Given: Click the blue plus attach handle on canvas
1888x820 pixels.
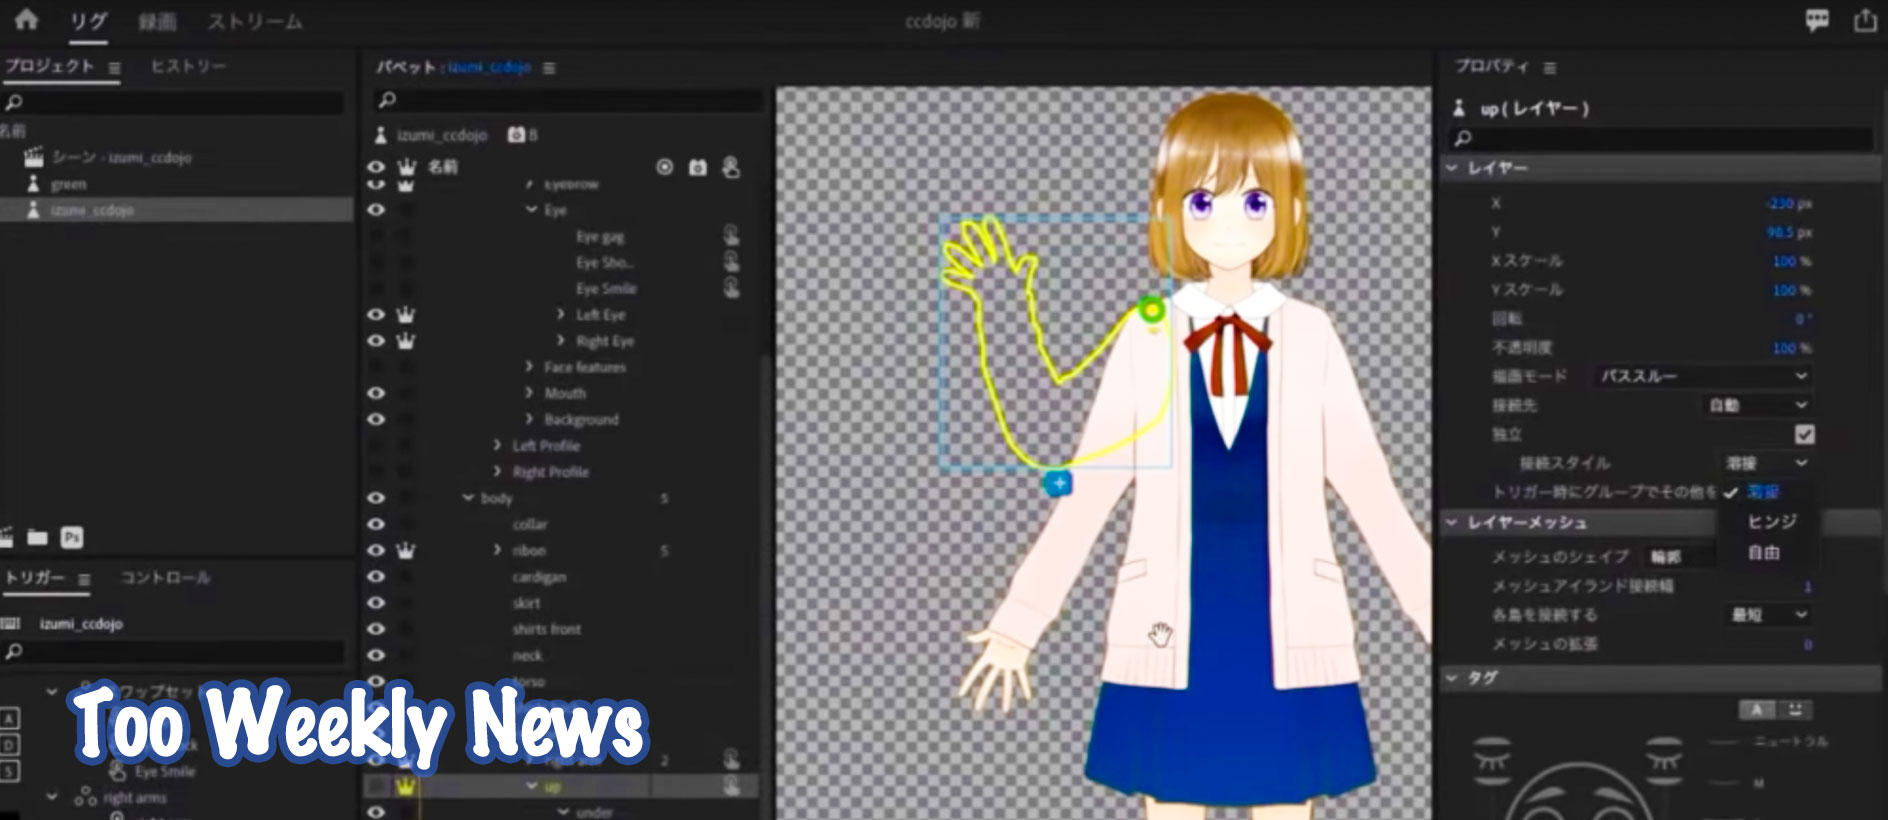Looking at the screenshot, I should click(1058, 484).
